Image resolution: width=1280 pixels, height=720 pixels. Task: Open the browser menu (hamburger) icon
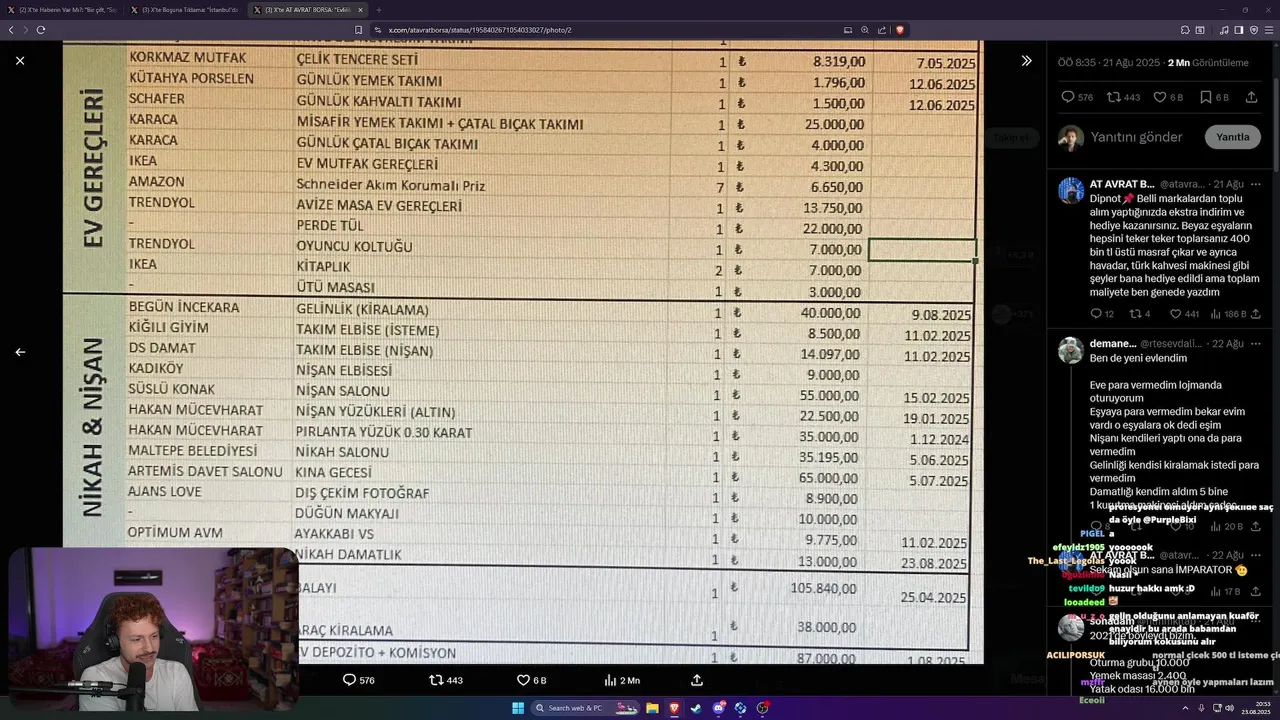click(x=1267, y=30)
